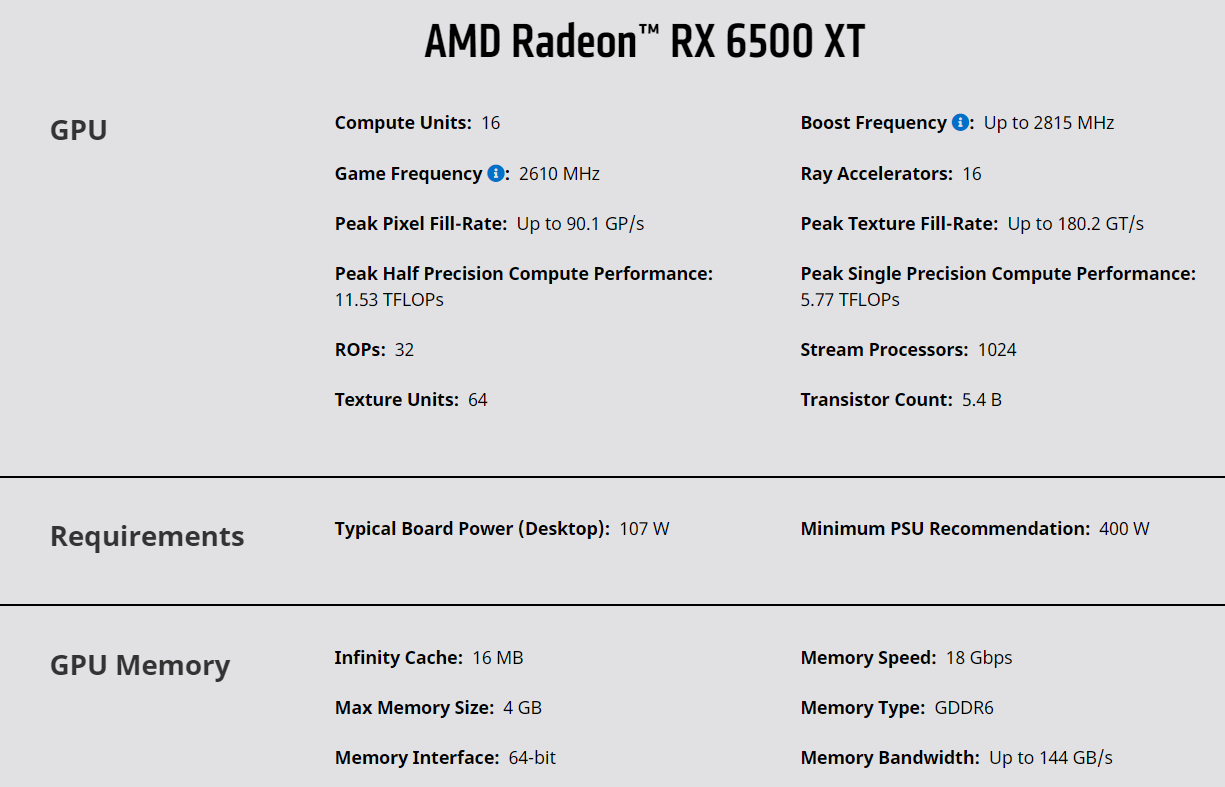Click the Transistor Count label
Screen dimensions: 1225x787
click(877, 399)
